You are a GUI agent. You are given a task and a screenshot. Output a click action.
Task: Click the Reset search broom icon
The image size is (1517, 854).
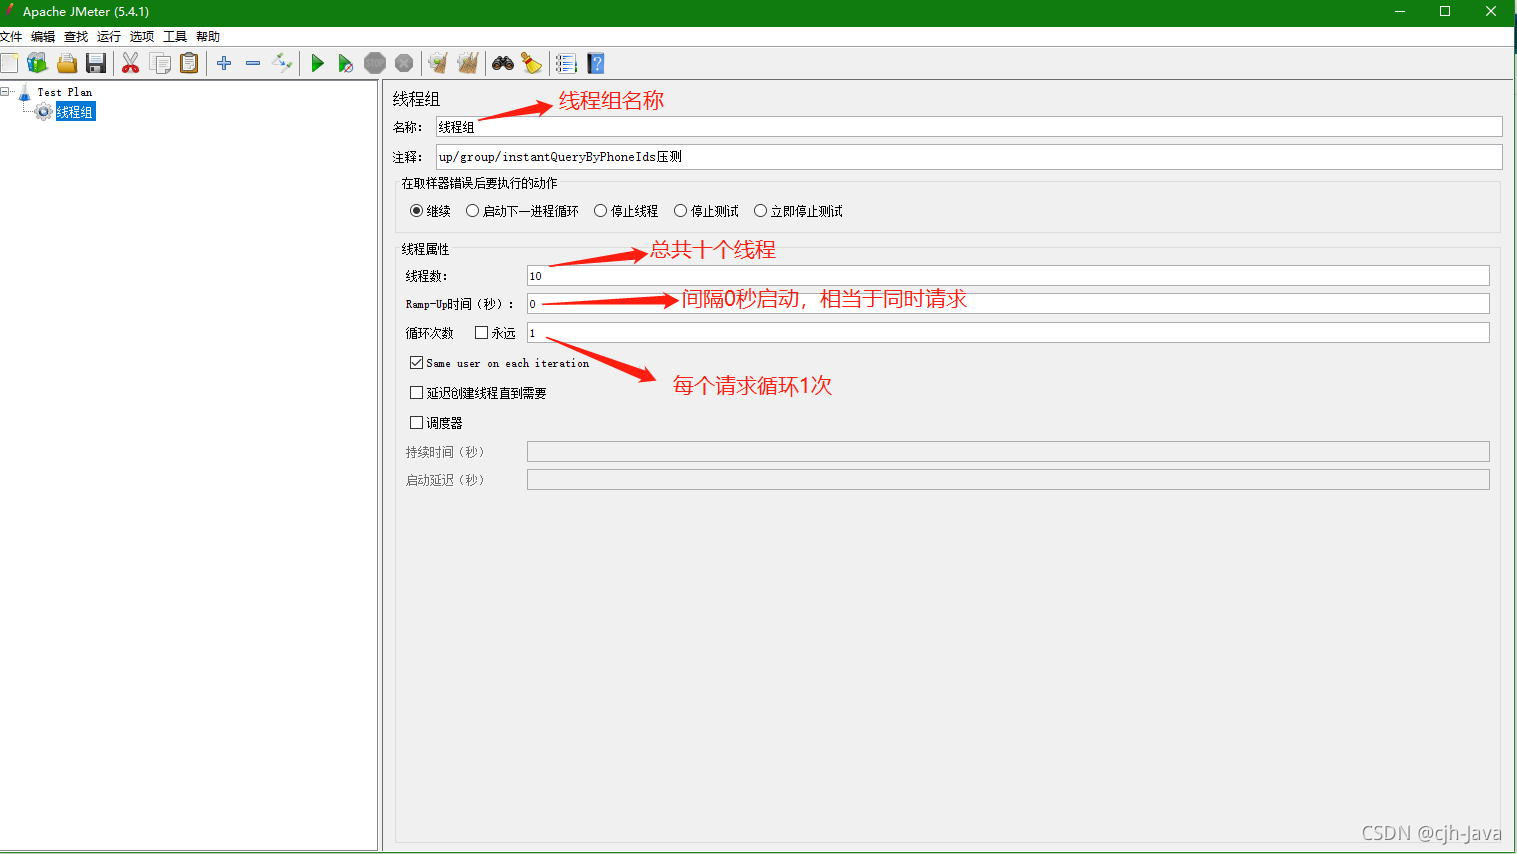point(532,64)
